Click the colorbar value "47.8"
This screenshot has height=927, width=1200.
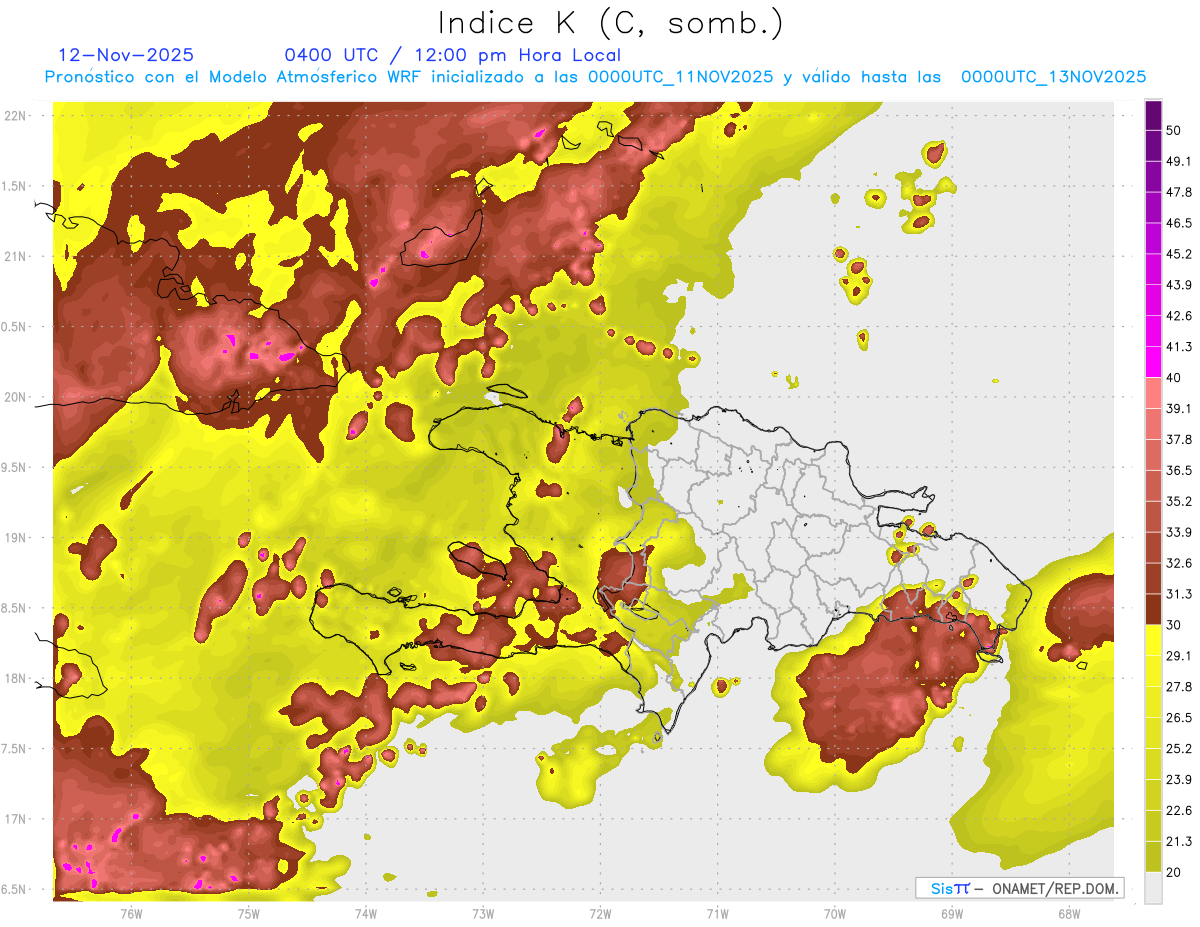[x=1180, y=192]
